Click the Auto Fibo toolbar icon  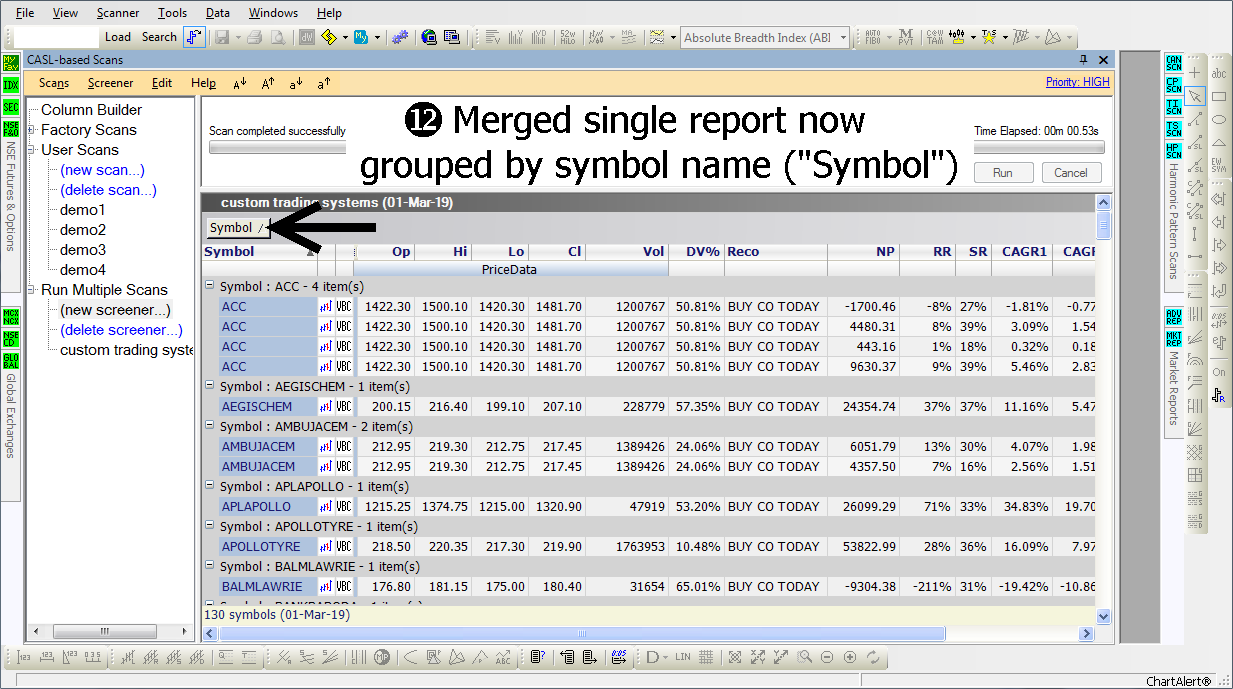[x=873, y=38]
